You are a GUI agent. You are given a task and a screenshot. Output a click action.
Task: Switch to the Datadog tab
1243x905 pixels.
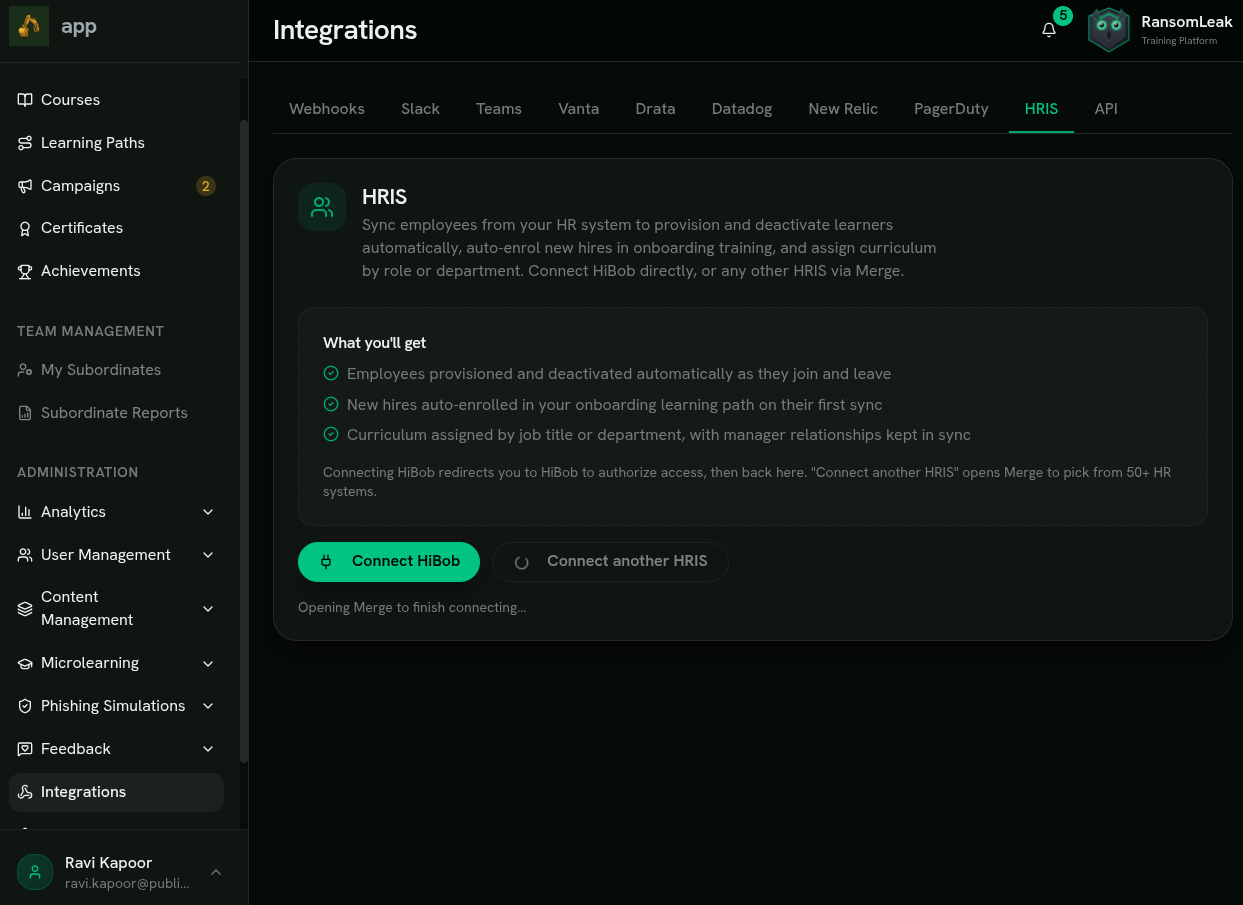742,109
